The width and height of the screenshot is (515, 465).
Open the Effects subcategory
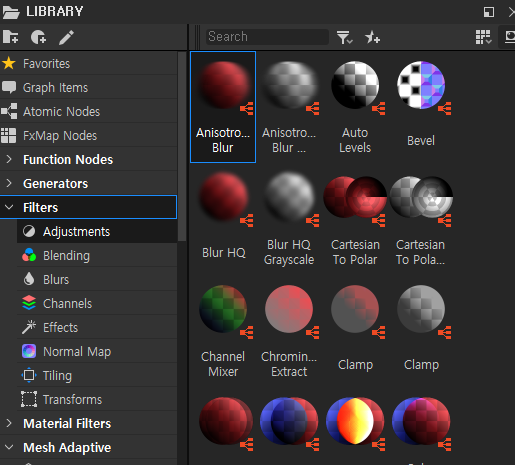(x=97, y=327)
